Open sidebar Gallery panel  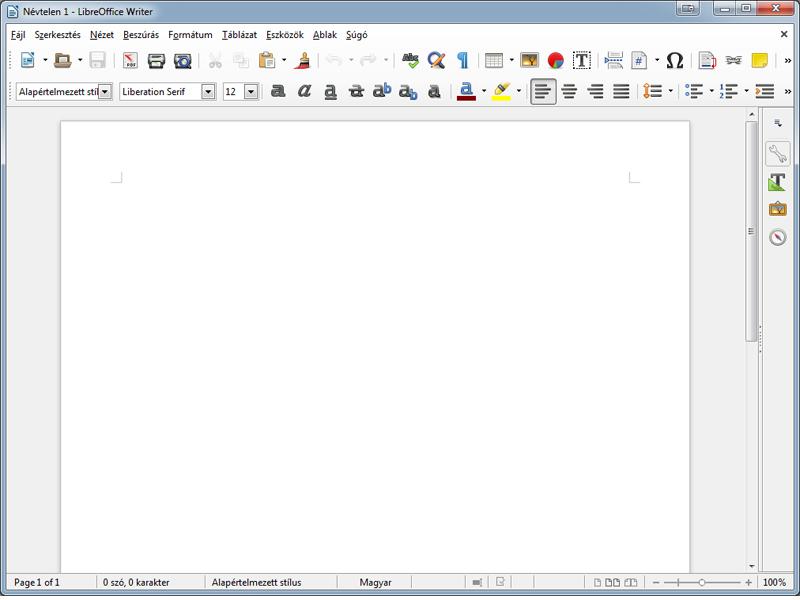pyautogui.click(x=778, y=209)
